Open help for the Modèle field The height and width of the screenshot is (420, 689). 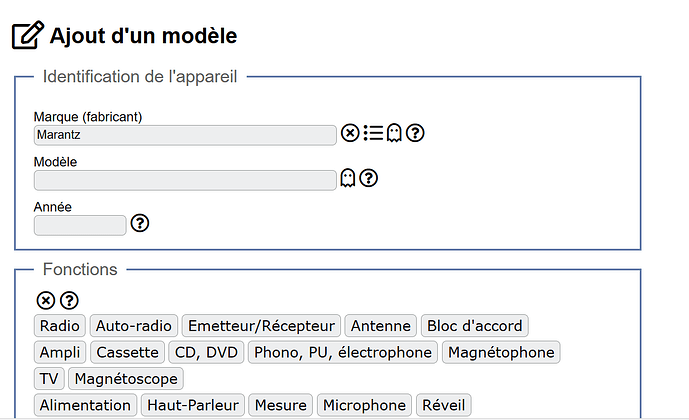368,178
